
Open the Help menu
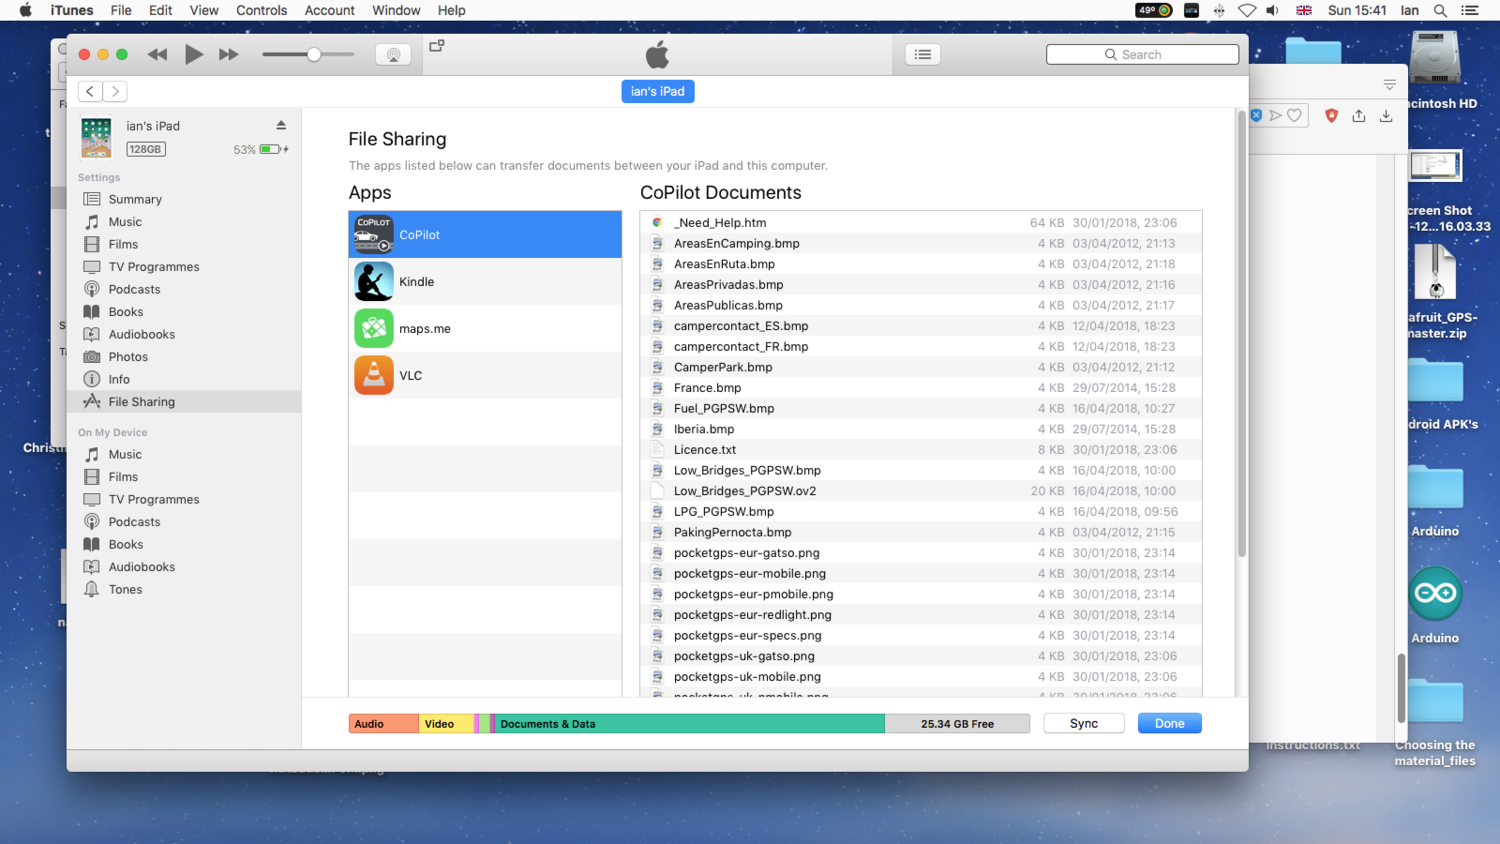coord(452,10)
